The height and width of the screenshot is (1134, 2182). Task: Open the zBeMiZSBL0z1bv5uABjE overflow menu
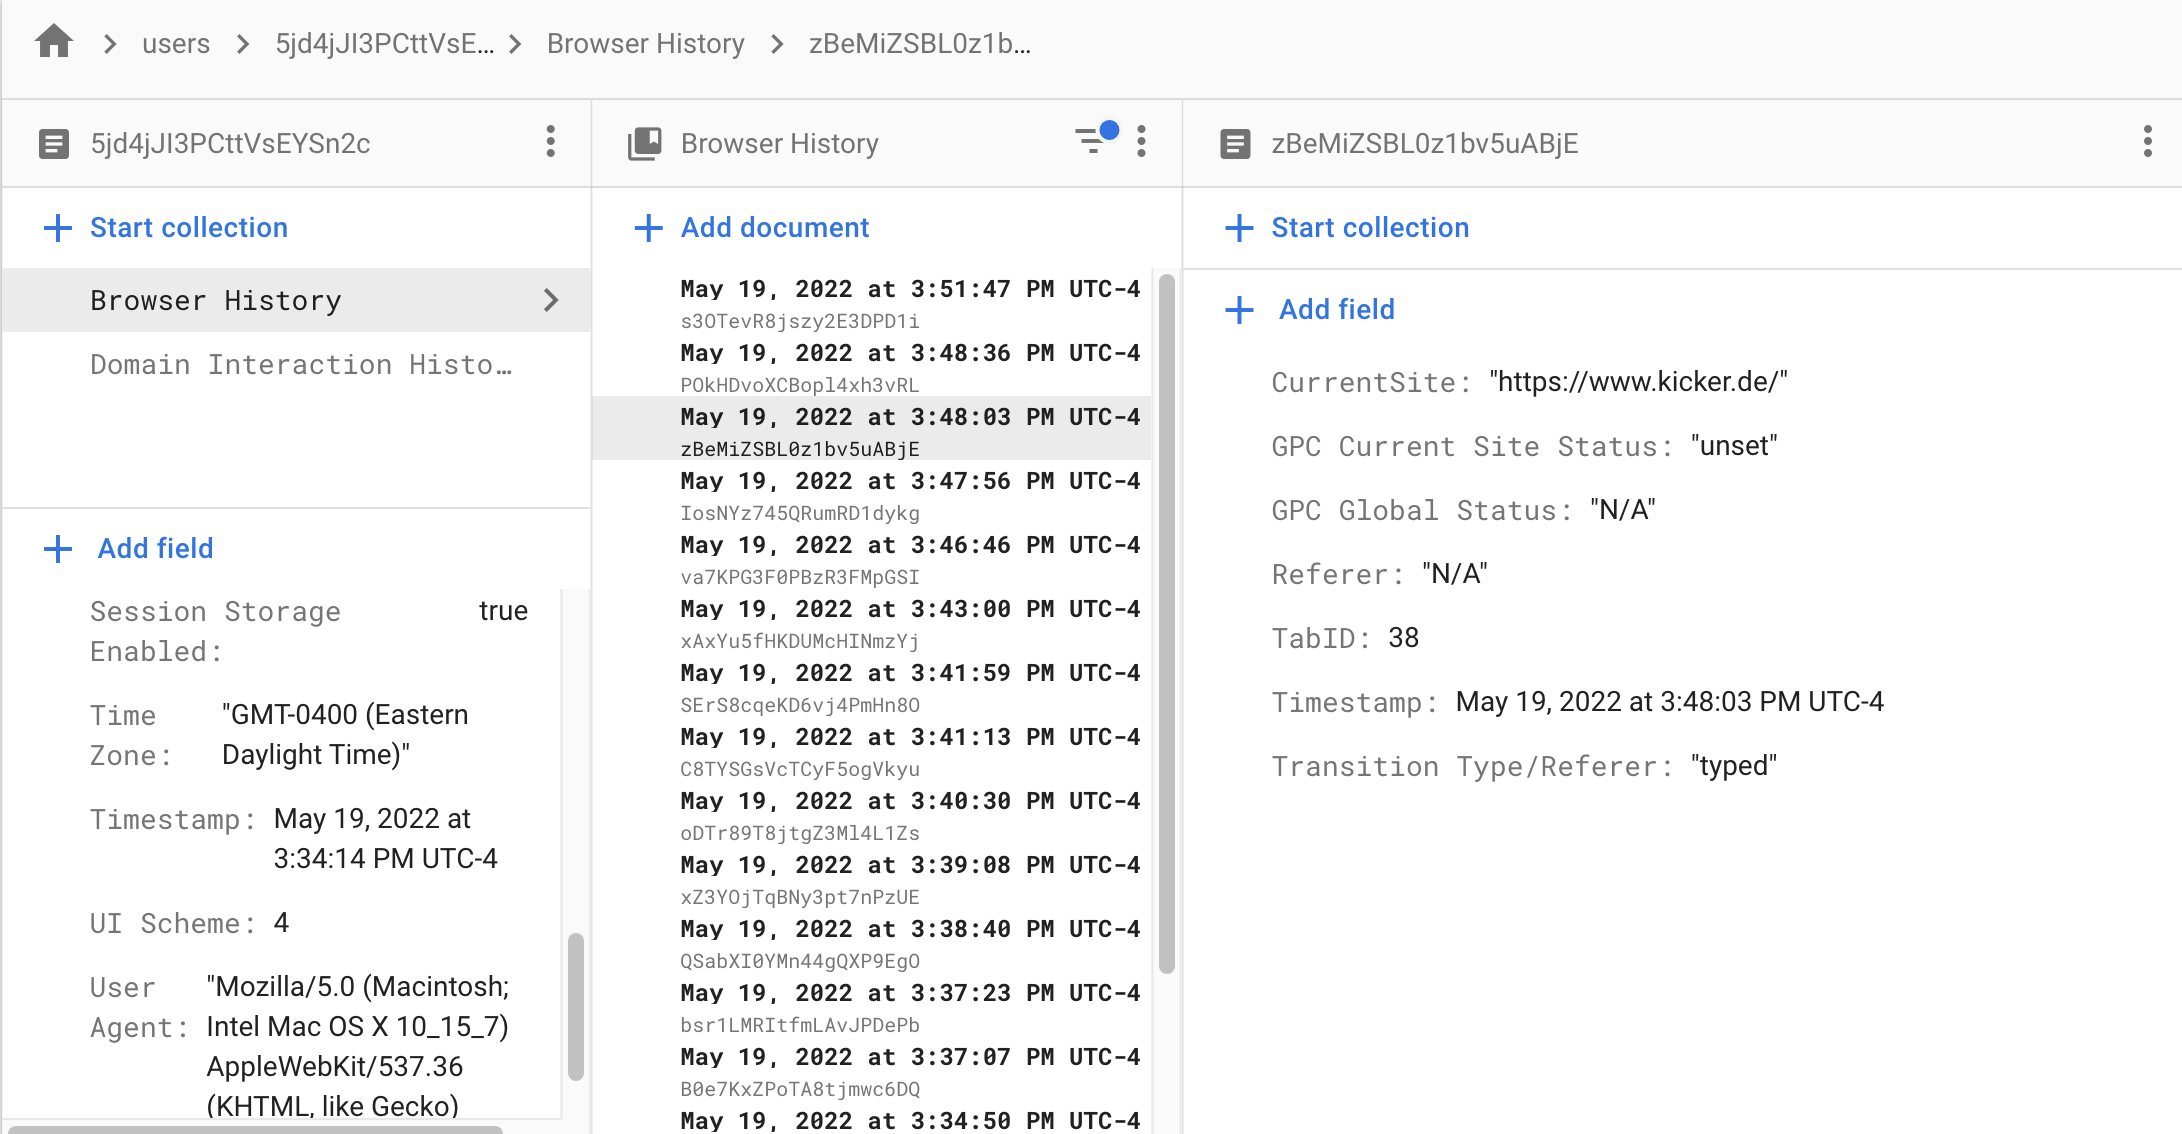(2148, 142)
